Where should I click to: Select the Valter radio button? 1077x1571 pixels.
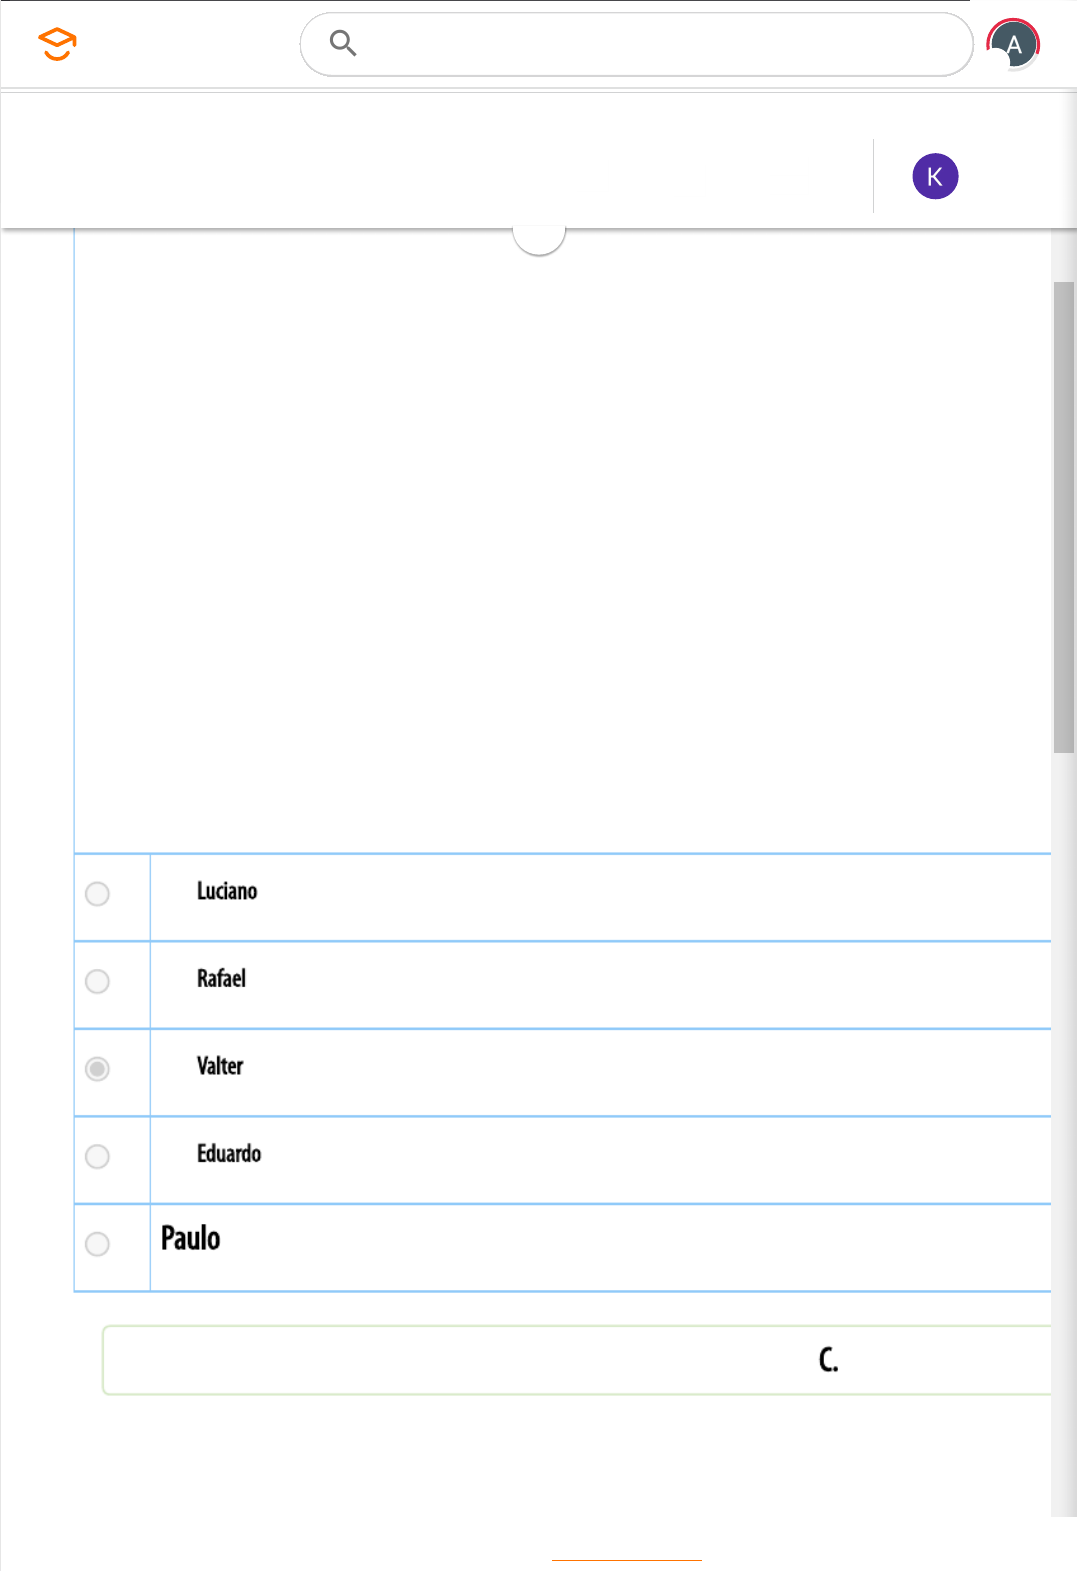pyautogui.click(x=97, y=1069)
